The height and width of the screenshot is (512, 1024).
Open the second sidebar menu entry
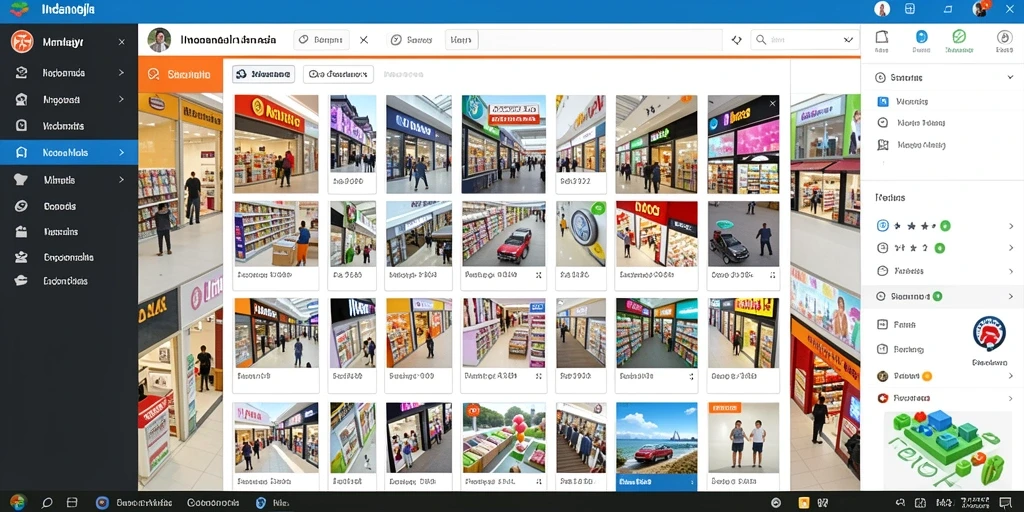click(69, 72)
